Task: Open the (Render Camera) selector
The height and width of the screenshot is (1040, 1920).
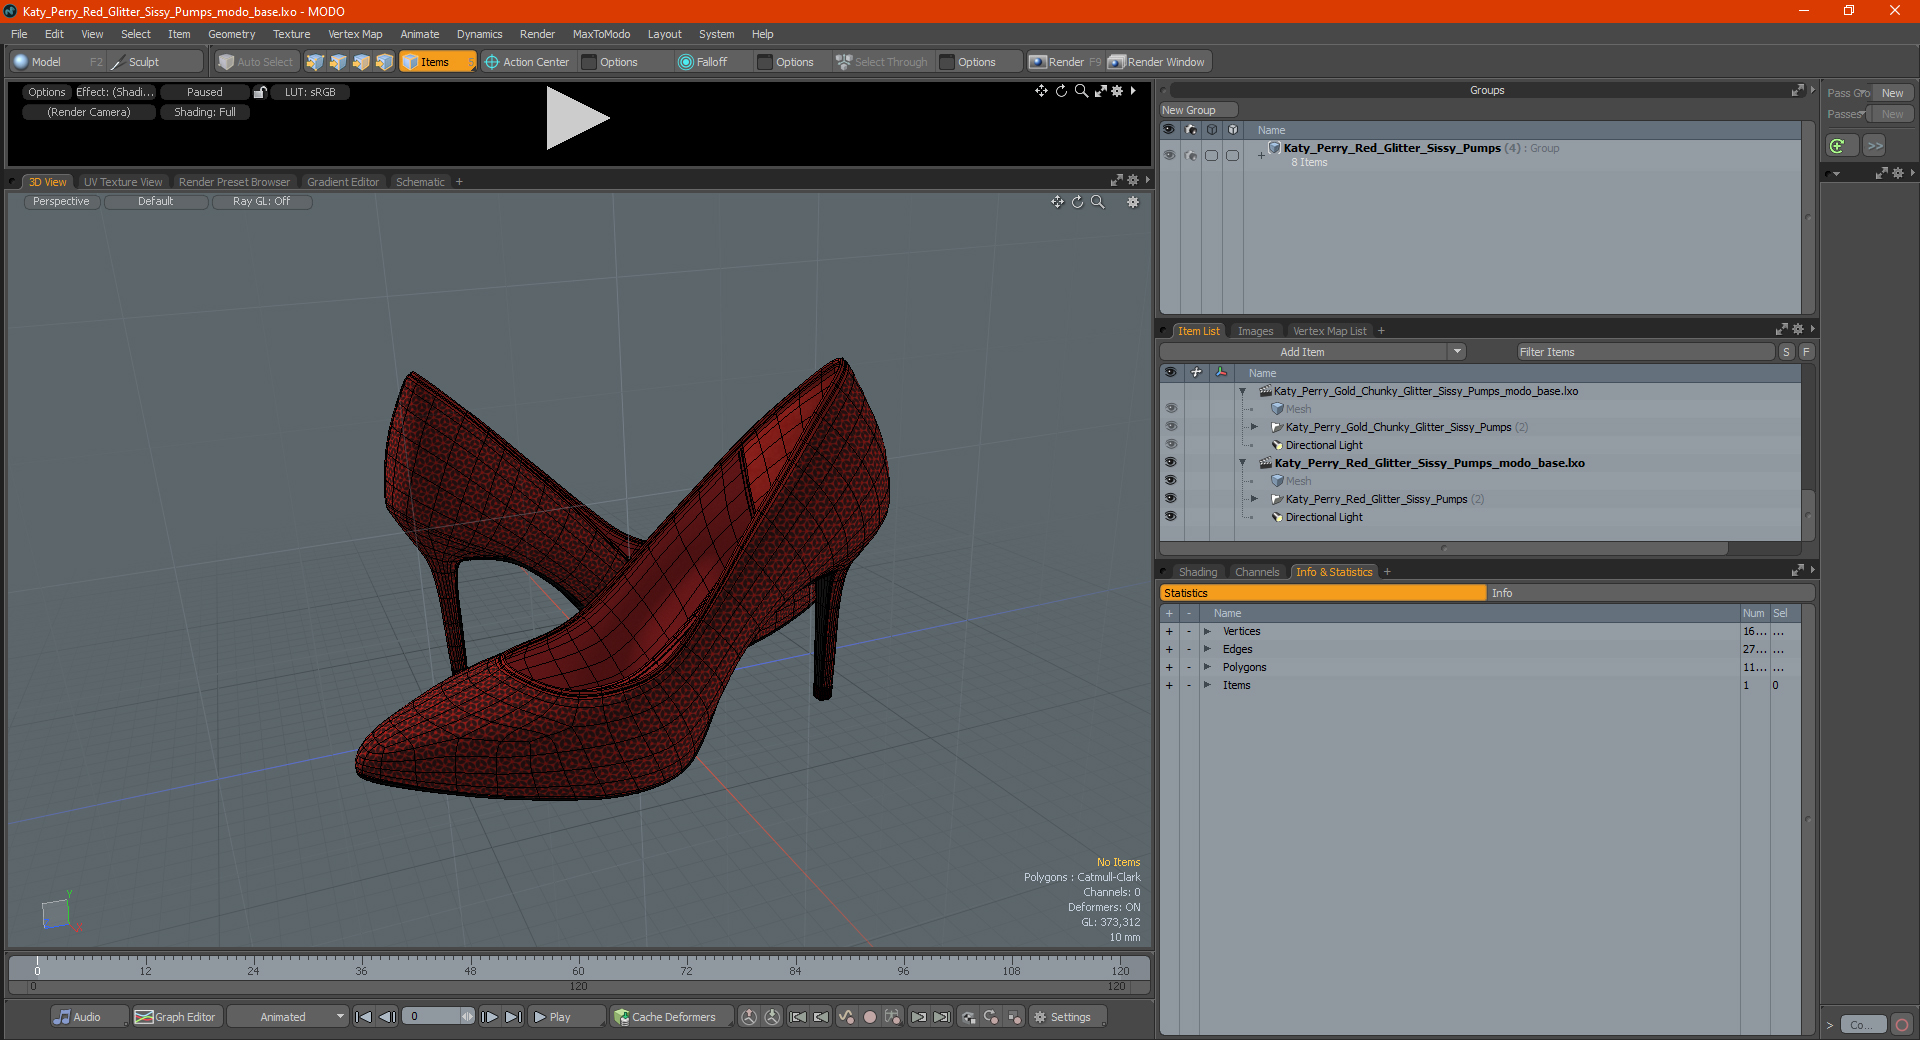Action: click(x=89, y=112)
